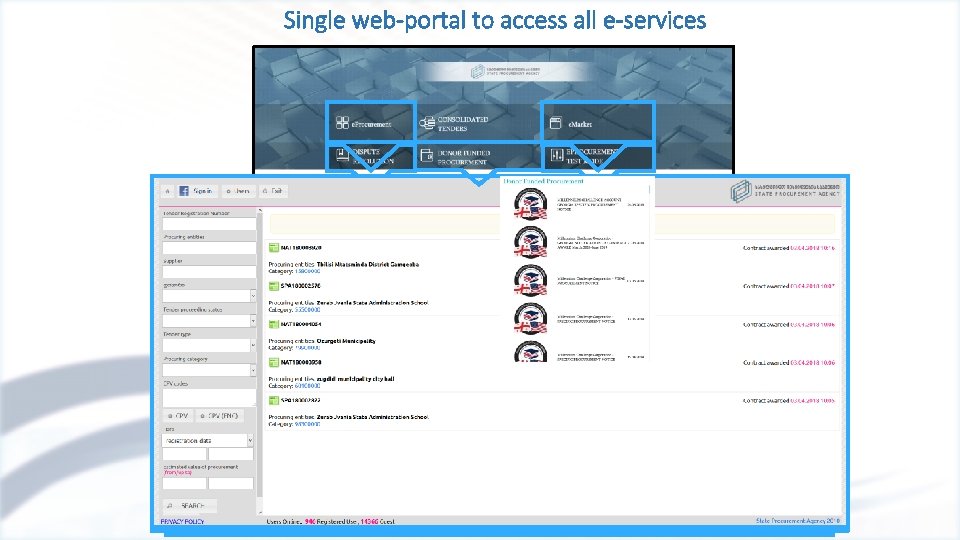Click the 'Donor Funded Procurement' panel heading

pyautogui.click(x=544, y=181)
